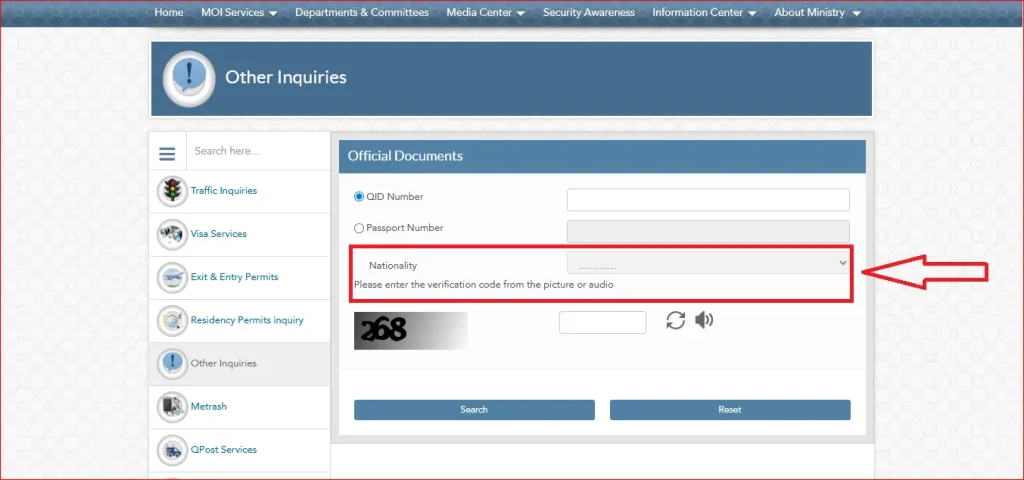Image resolution: width=1024 pixels, height=480 pixels.
Task: Open QPost Services link
Action: click(x=223, y=449)
